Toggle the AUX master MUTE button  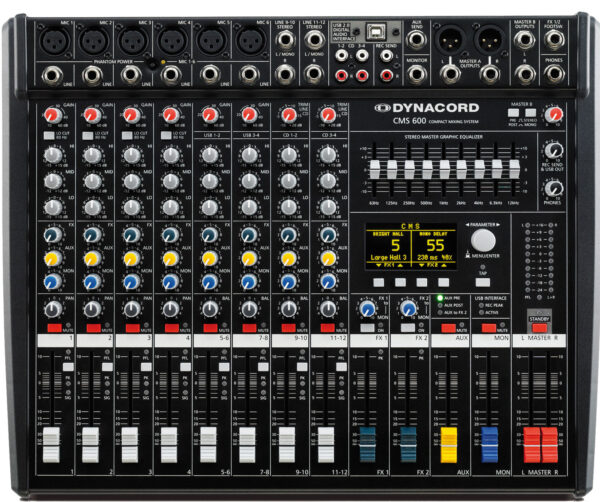448,327
